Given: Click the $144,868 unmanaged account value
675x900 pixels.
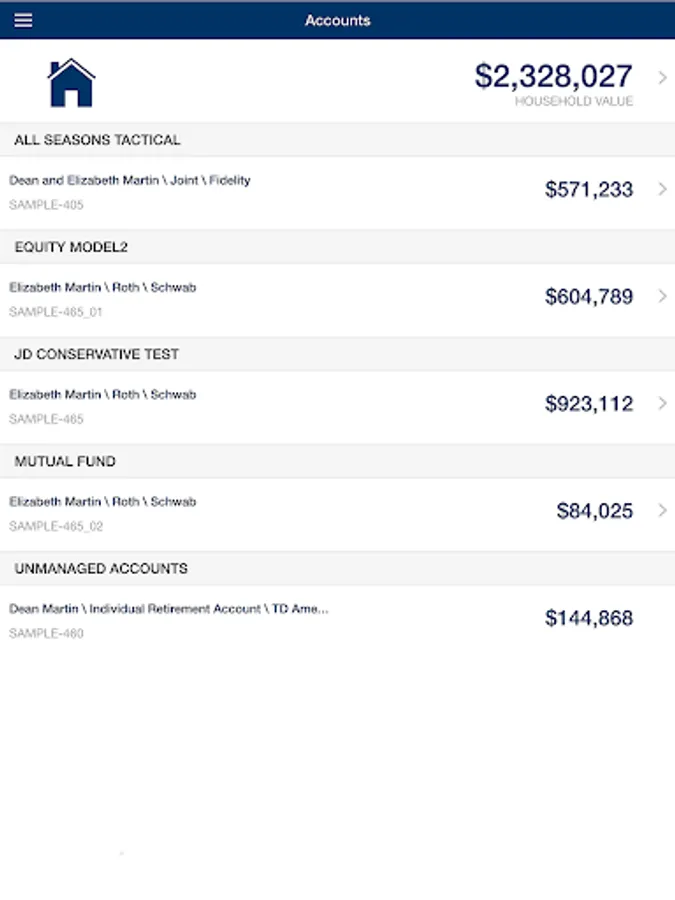Looking at the screenshot, I should tap(589, 618).
